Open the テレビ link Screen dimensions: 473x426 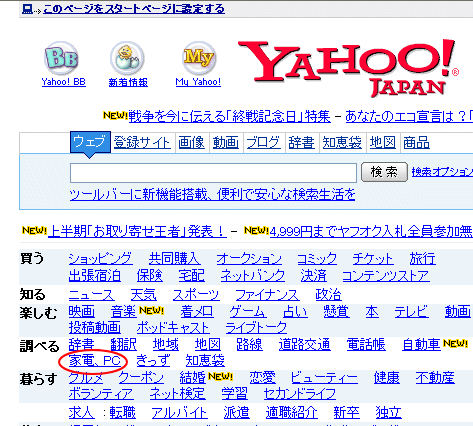[412, 312]
